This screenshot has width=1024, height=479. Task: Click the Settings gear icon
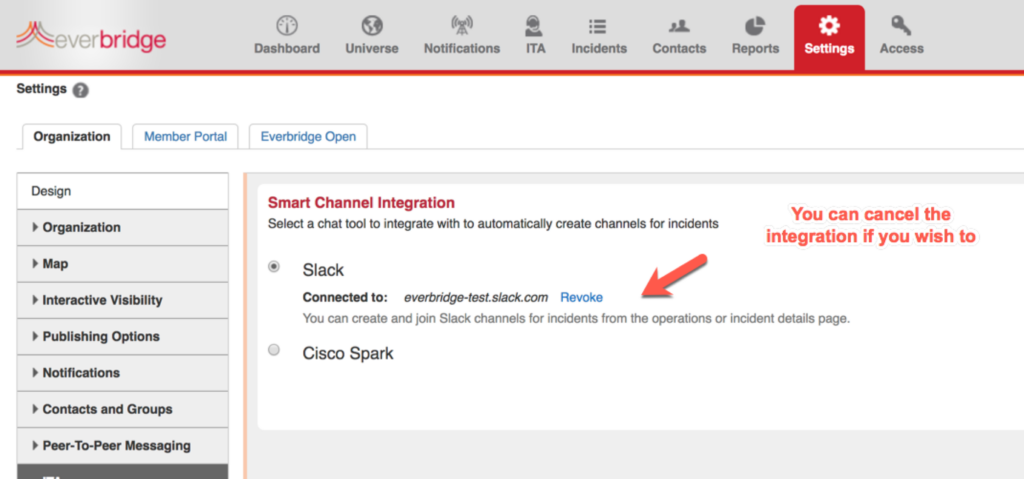coord(829,26)
